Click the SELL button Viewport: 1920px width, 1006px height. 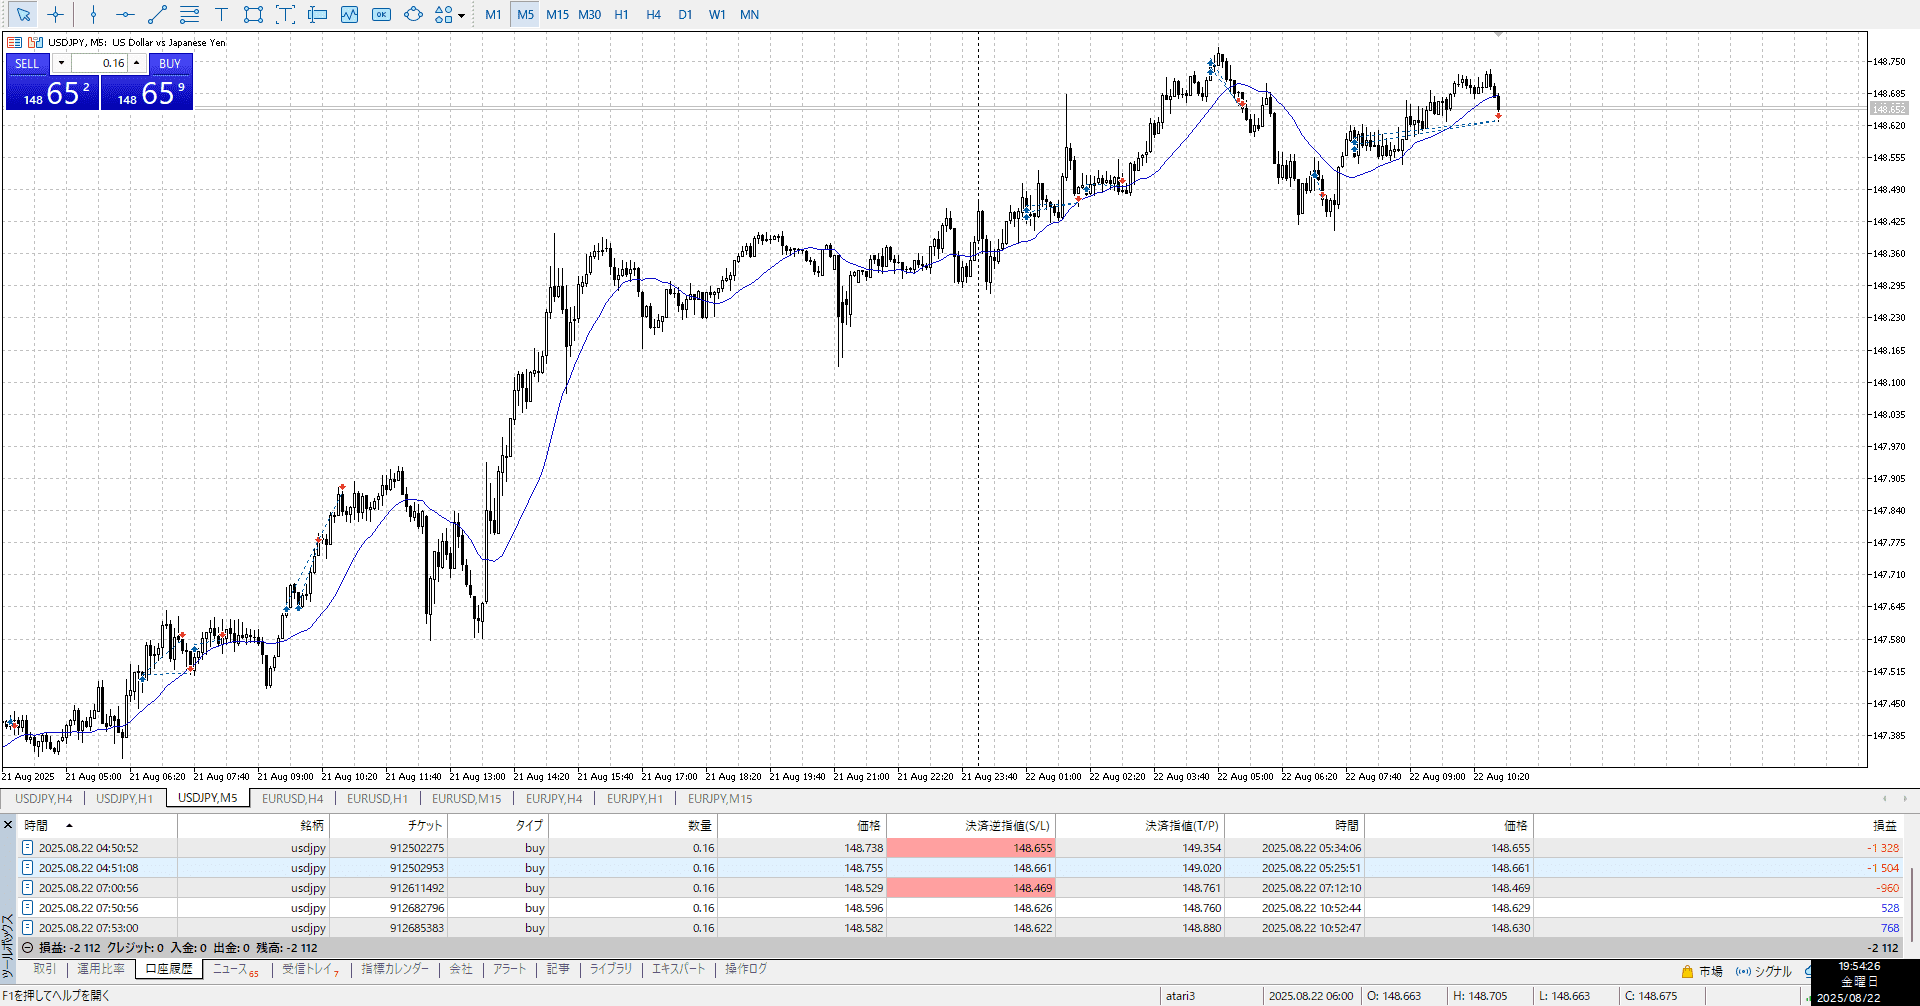pyautogui.click(x=27, y=63)
